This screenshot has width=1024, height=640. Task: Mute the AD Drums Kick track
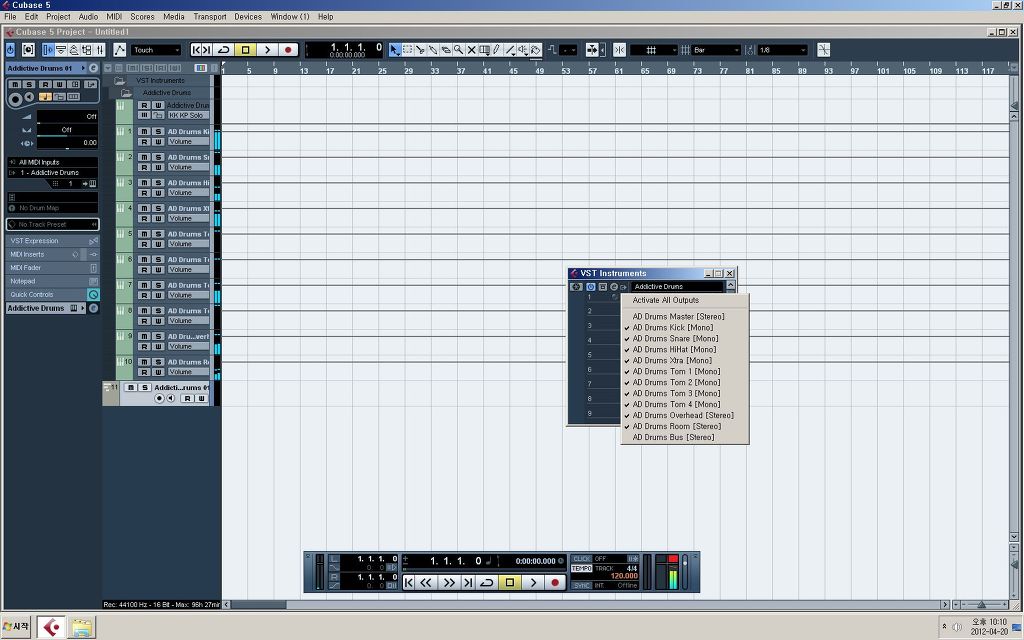pyautogui.click(x=144, y=131)
